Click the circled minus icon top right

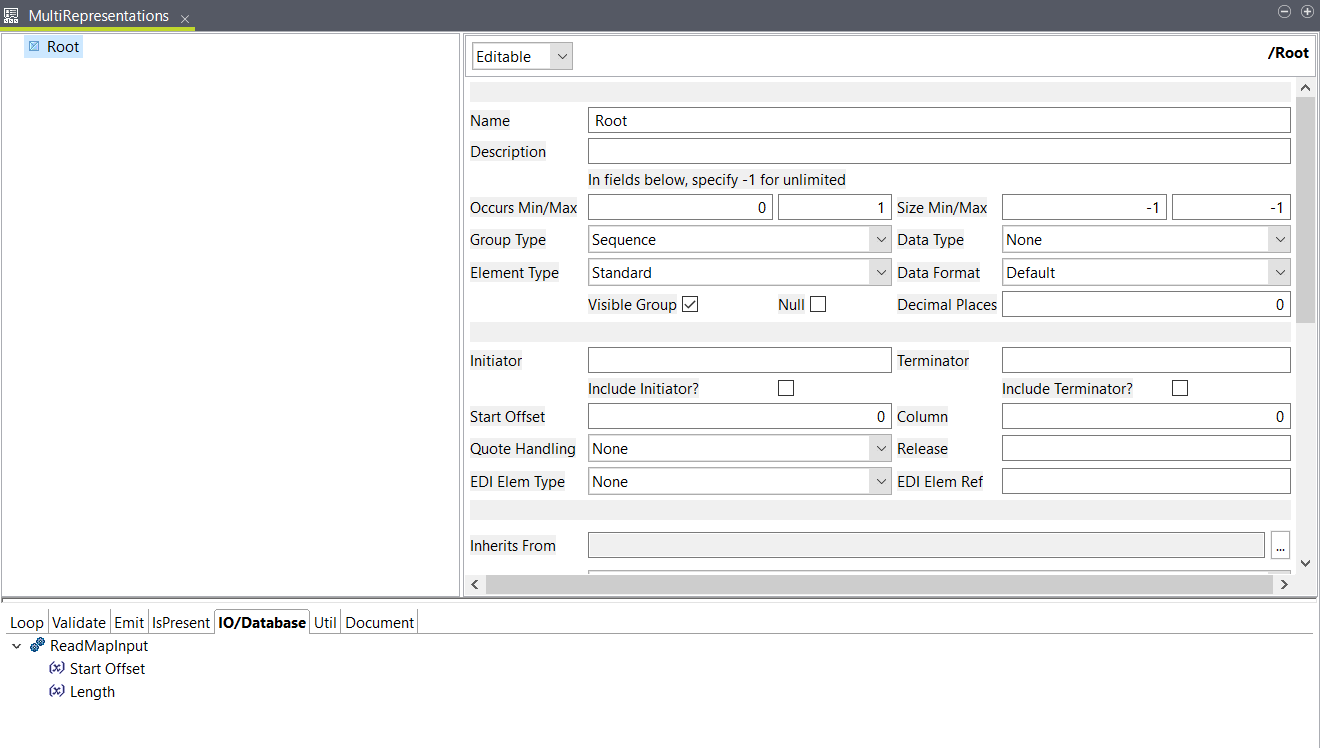pos(1283,11)
